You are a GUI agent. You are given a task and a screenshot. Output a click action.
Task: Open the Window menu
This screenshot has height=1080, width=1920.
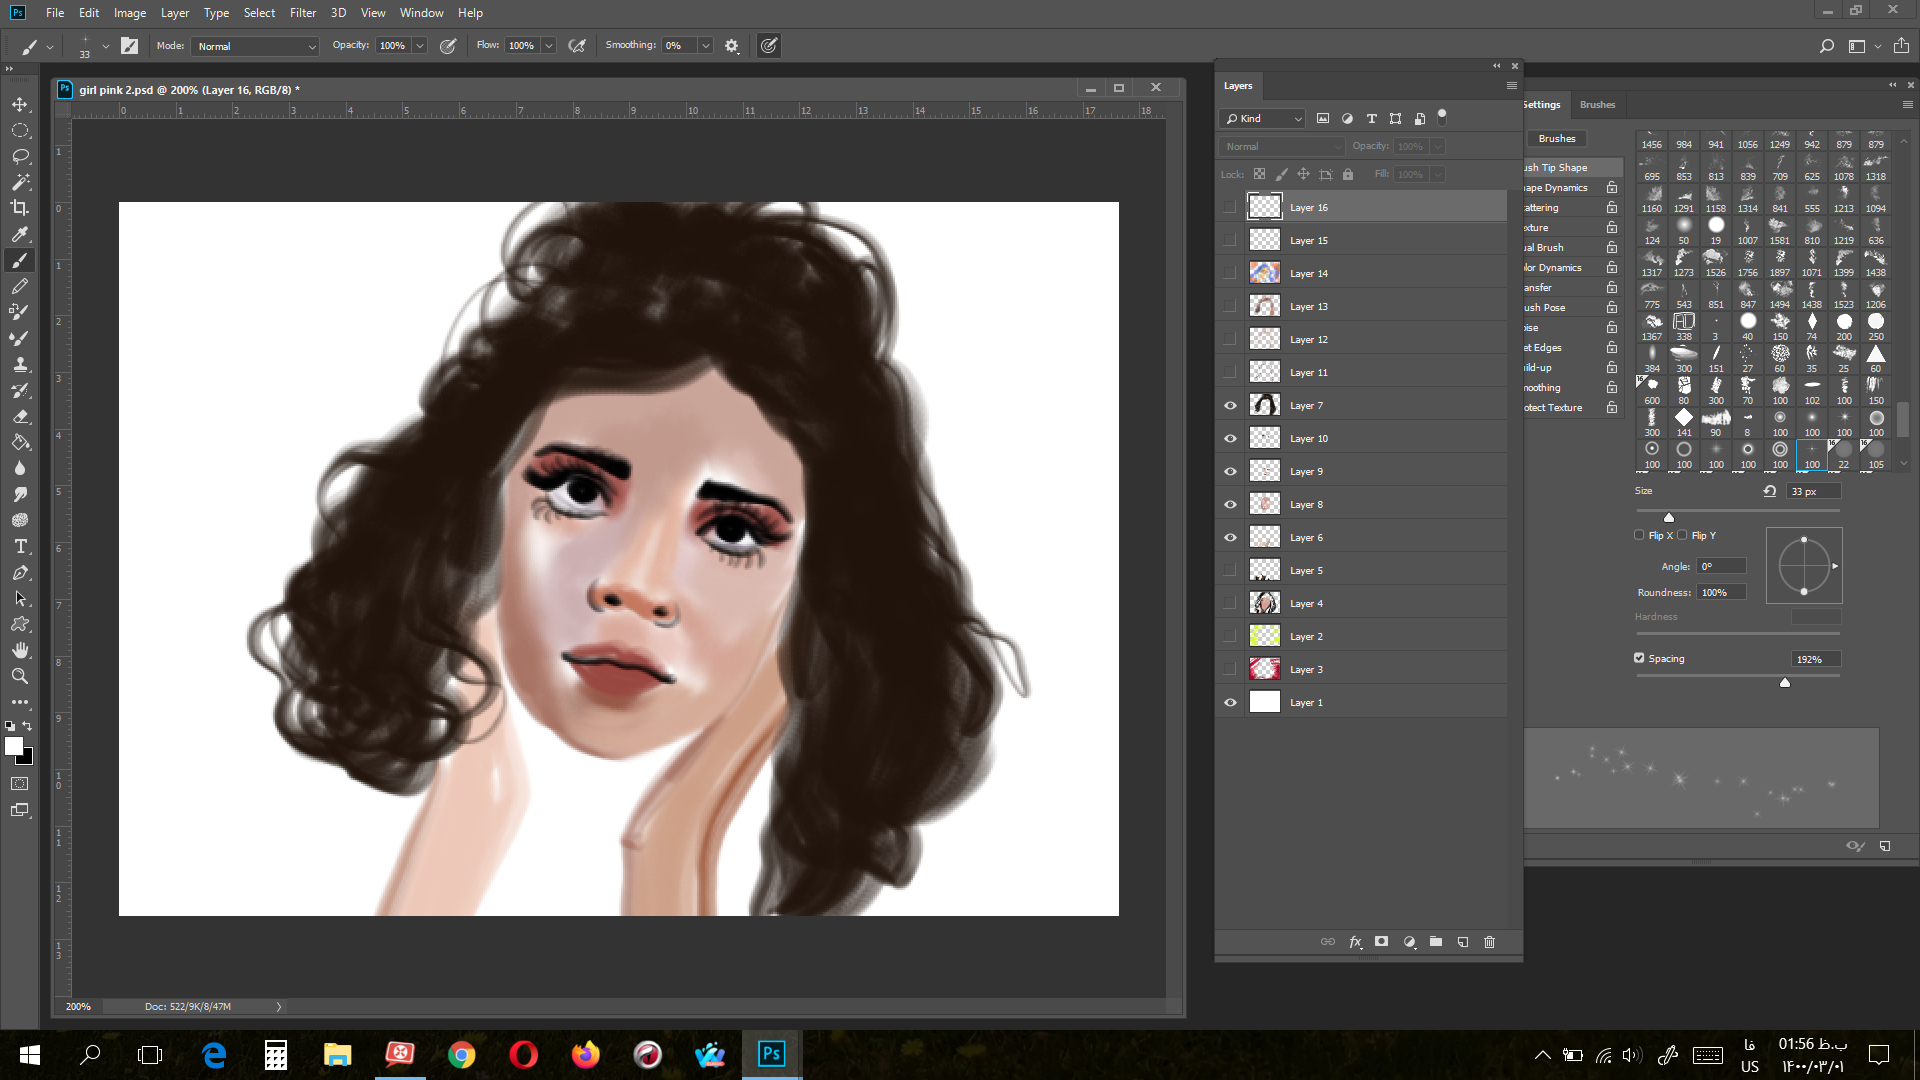(x=421, y=13)
